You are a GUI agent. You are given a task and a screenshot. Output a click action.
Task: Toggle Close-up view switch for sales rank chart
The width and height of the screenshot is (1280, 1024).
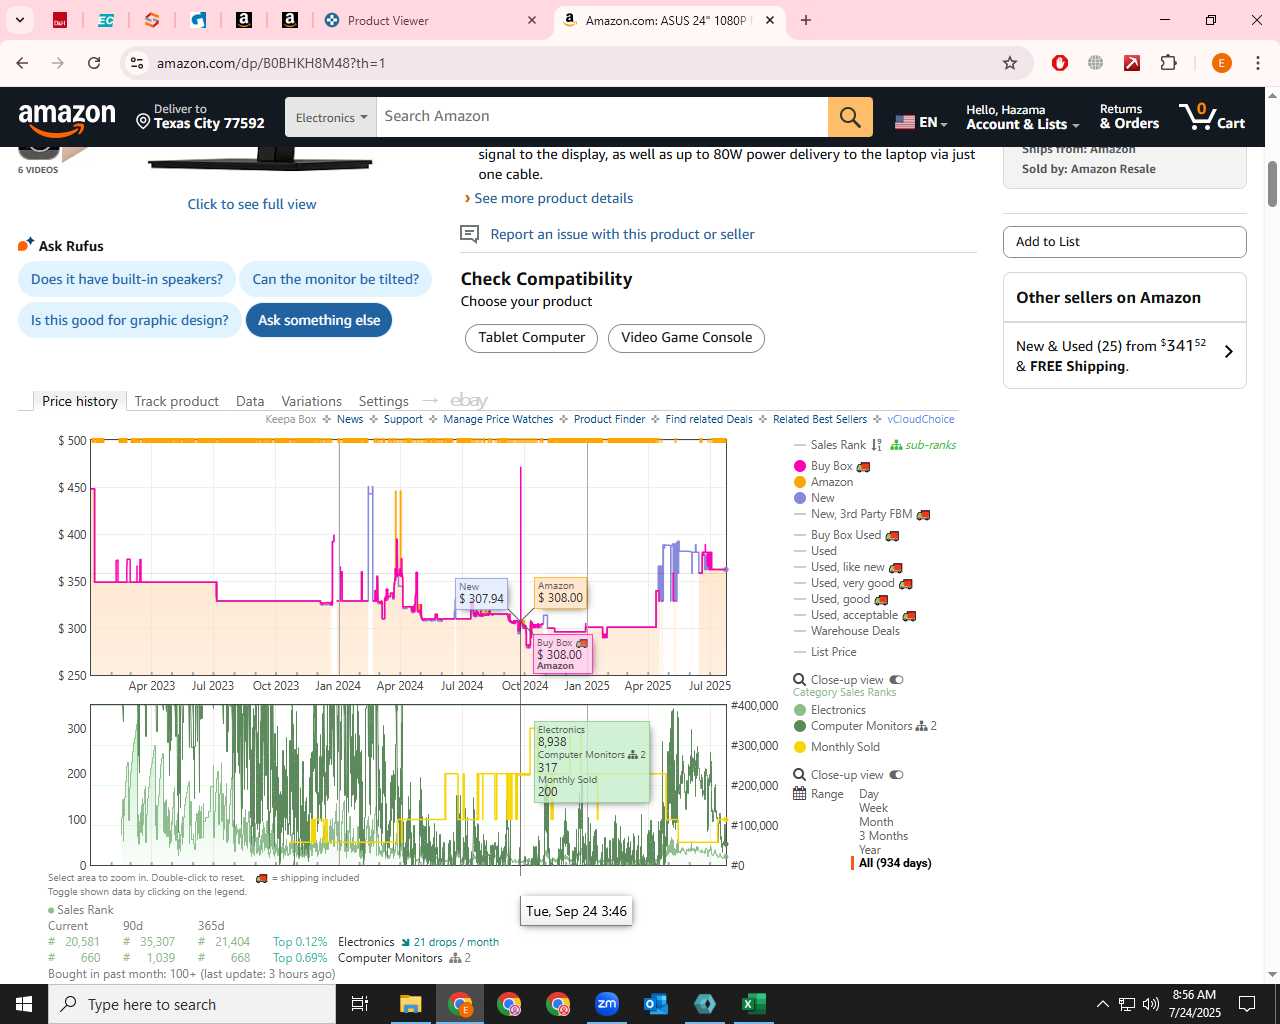pyautogui.click(x=896, y=775)
